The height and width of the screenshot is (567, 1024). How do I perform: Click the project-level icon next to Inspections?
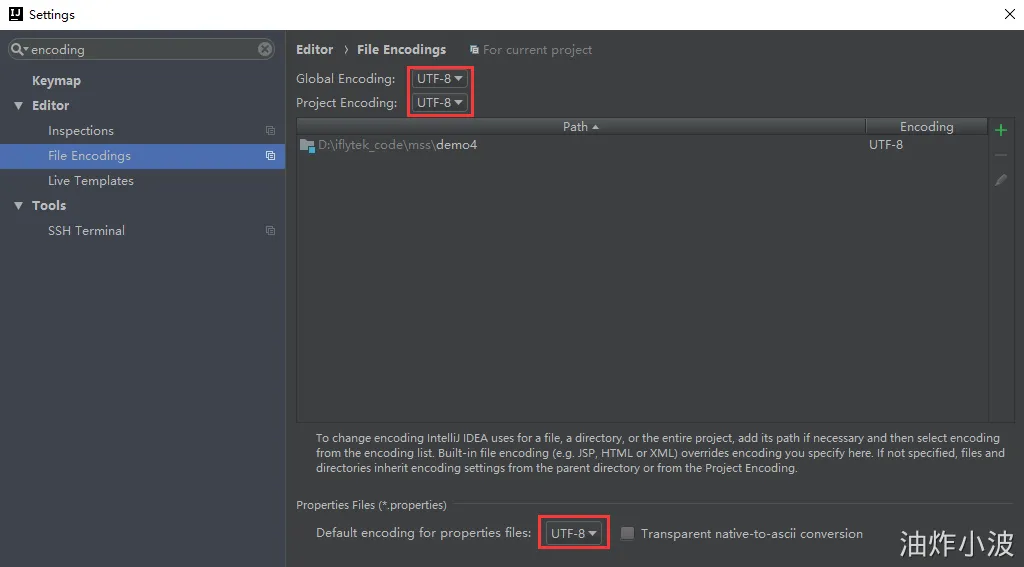[x=270, y=131]
